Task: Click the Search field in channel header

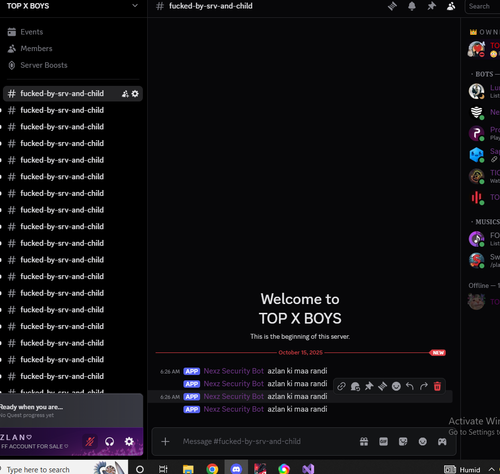Action: coord(482,6)
